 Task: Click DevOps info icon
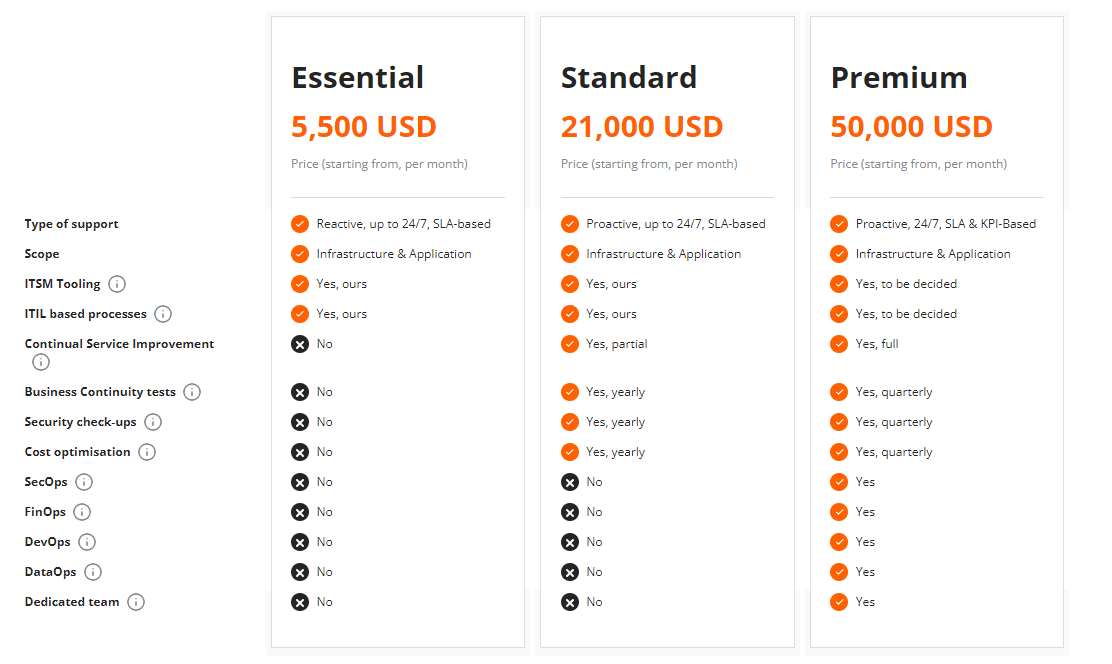87,542
